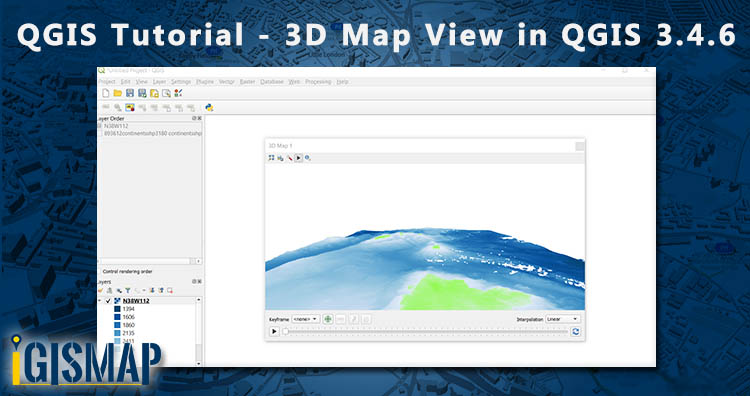750x396 pixels.
Task: Click the 1606 legend color swatch
Action: [x=117, y=317]
